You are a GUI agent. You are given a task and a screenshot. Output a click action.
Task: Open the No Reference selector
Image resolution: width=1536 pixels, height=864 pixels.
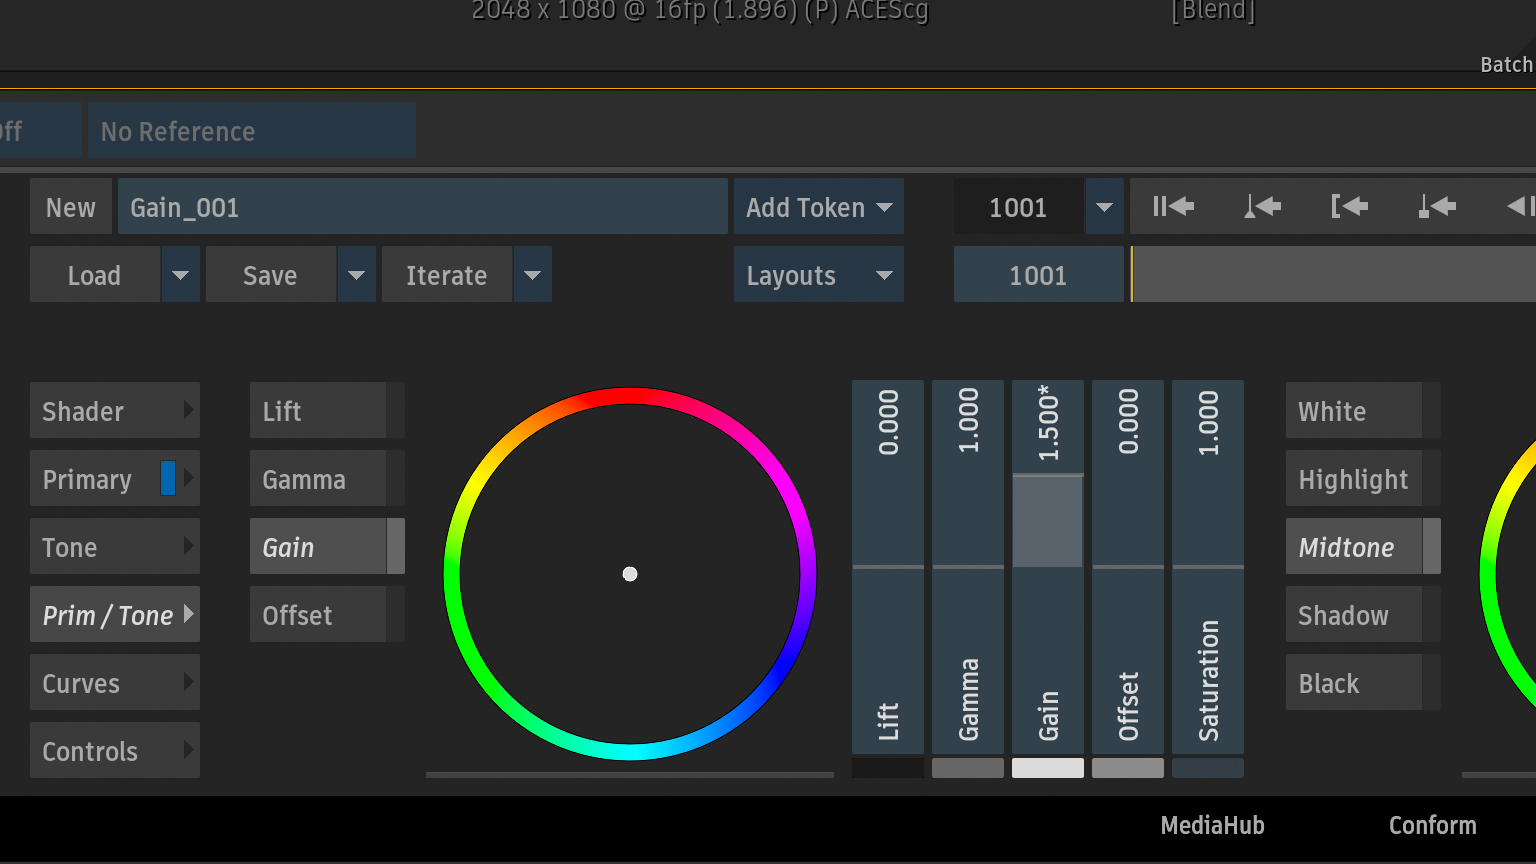click(x=252, y=130)
